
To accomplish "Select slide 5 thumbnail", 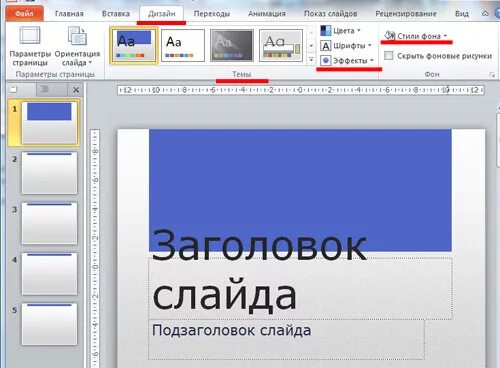I will coord(49,324).
